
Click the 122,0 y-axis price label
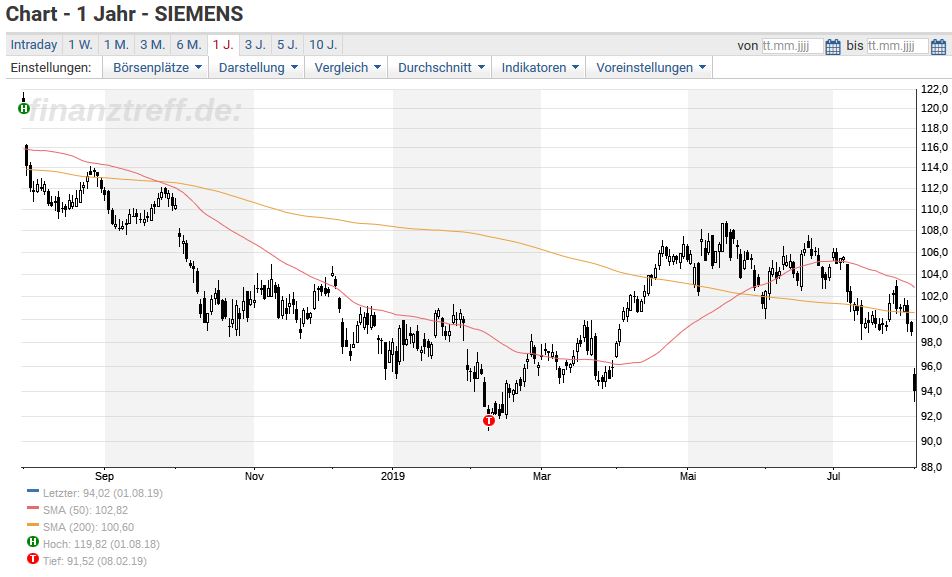[934, 89]
